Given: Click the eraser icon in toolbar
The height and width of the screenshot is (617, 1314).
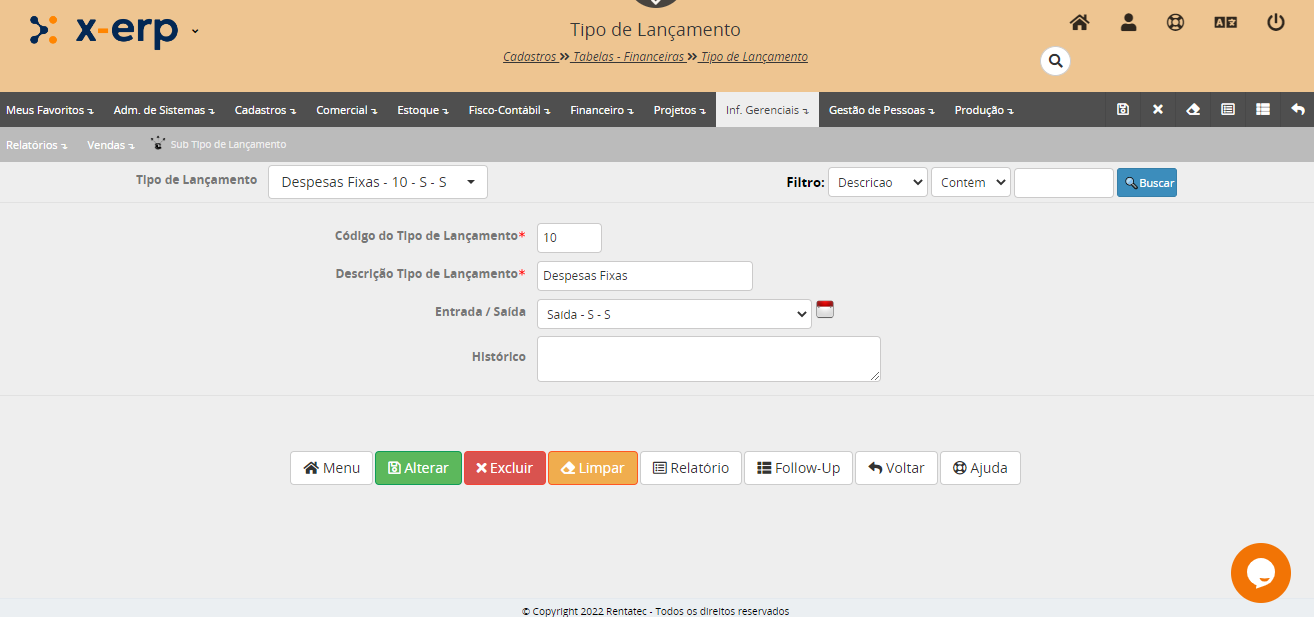Looking at the screenshot, I should [1192, 110].
